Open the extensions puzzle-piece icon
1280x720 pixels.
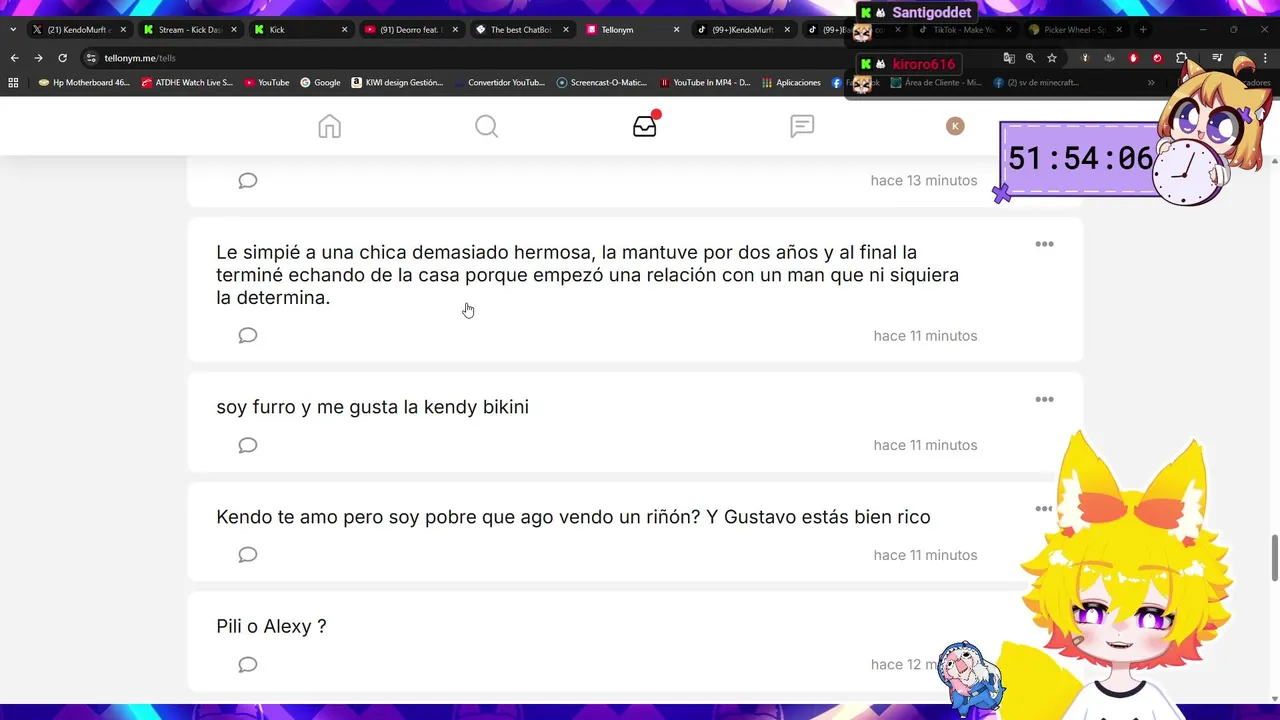tap(1181, 58)
